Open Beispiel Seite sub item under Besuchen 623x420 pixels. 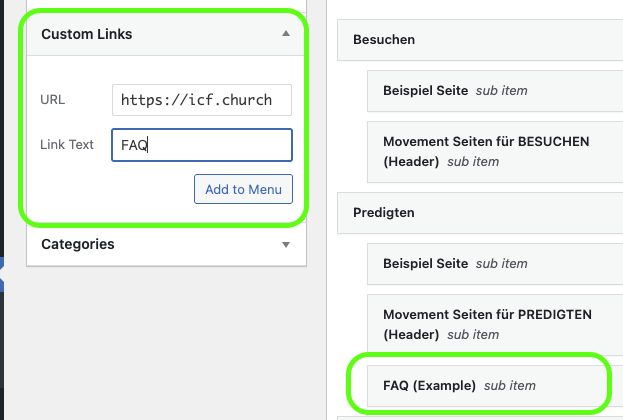tap(425, 91)
